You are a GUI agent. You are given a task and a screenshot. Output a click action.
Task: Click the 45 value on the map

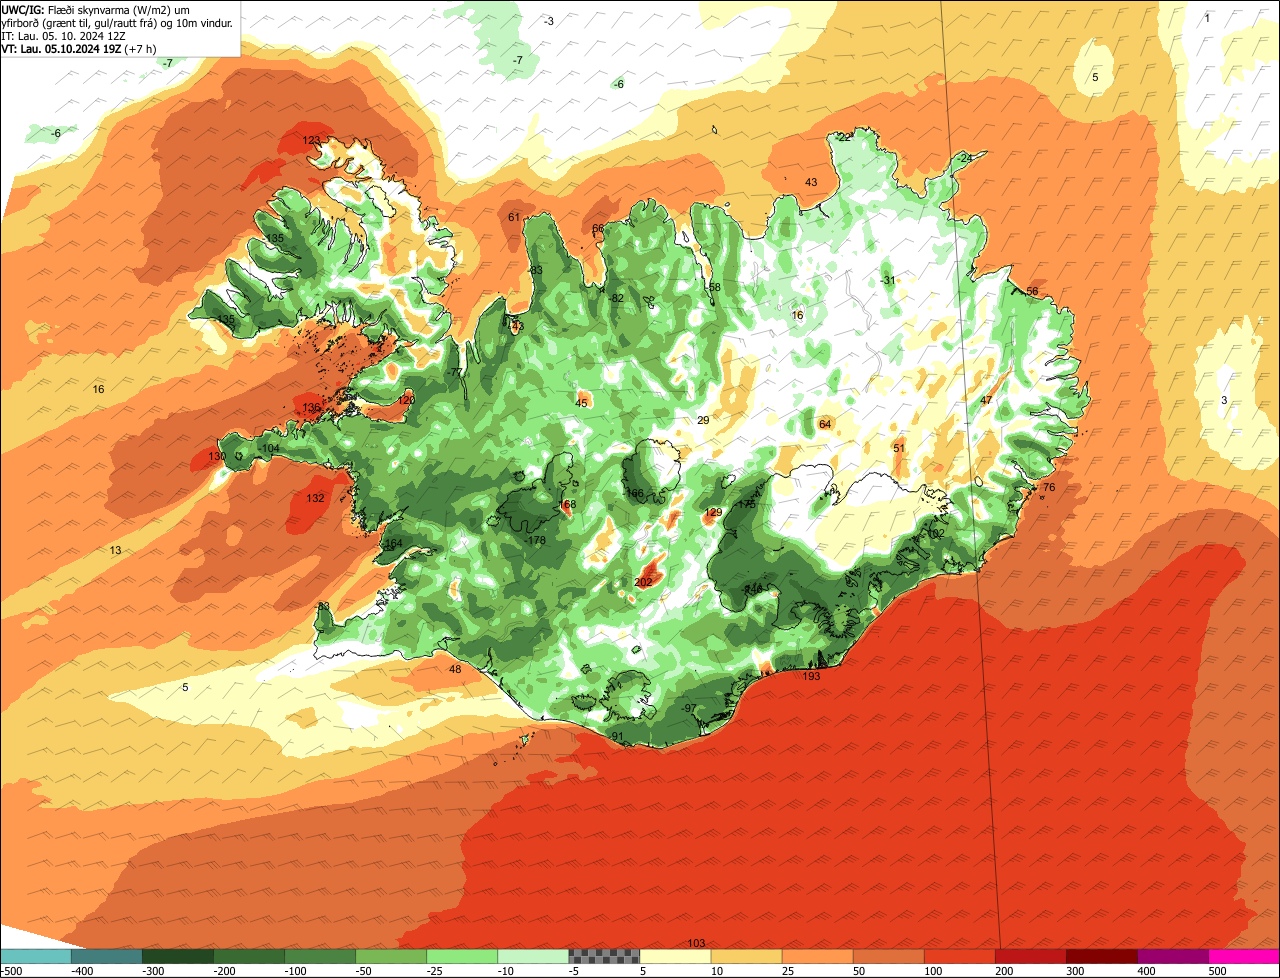(582, 403)
